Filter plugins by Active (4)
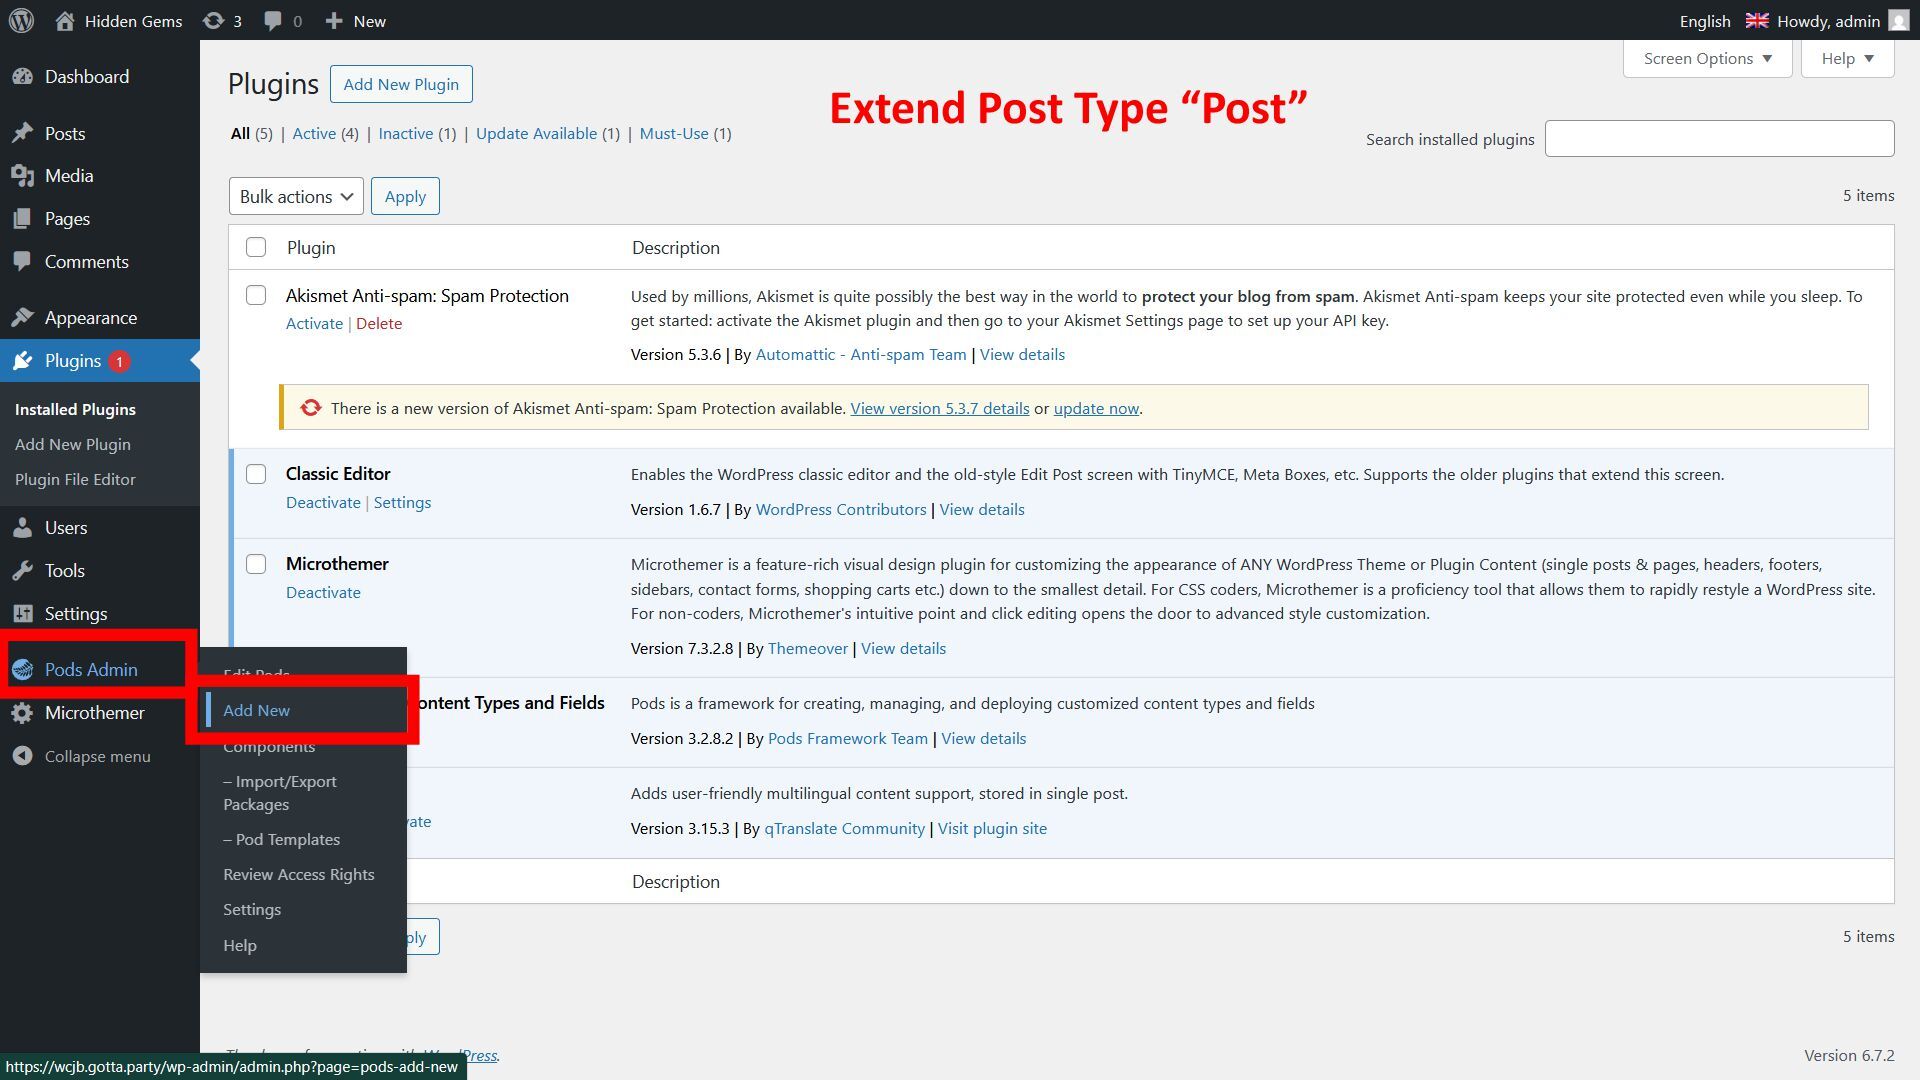This screenshot has width=1920, height=1080. point(325,133)
